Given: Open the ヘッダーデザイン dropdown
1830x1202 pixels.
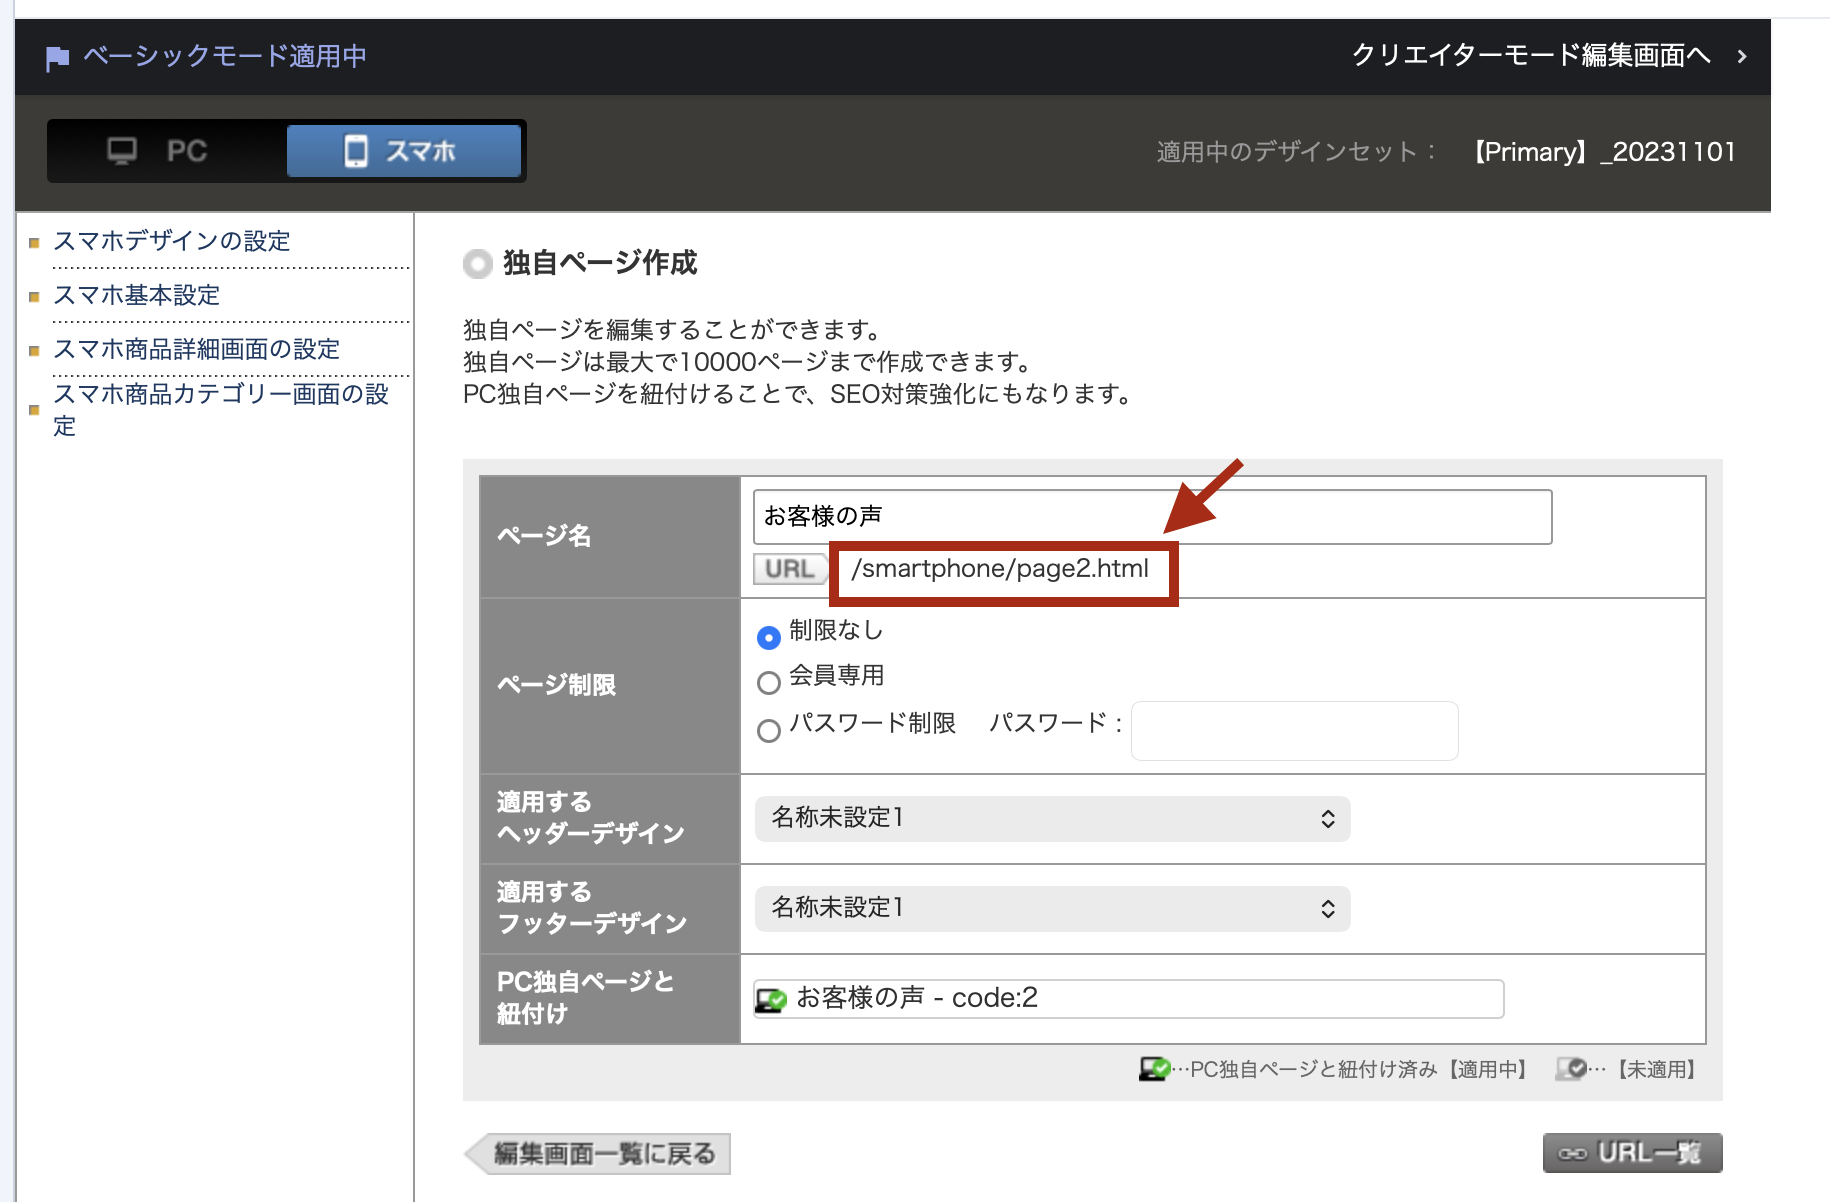Looking at the screenshot, I should point(1052,819).
